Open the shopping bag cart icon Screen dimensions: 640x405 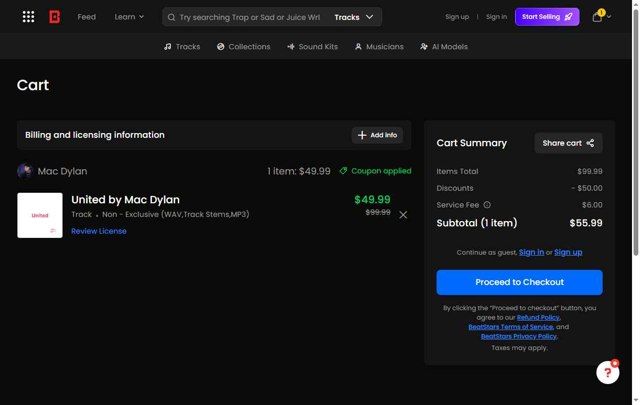597,17
